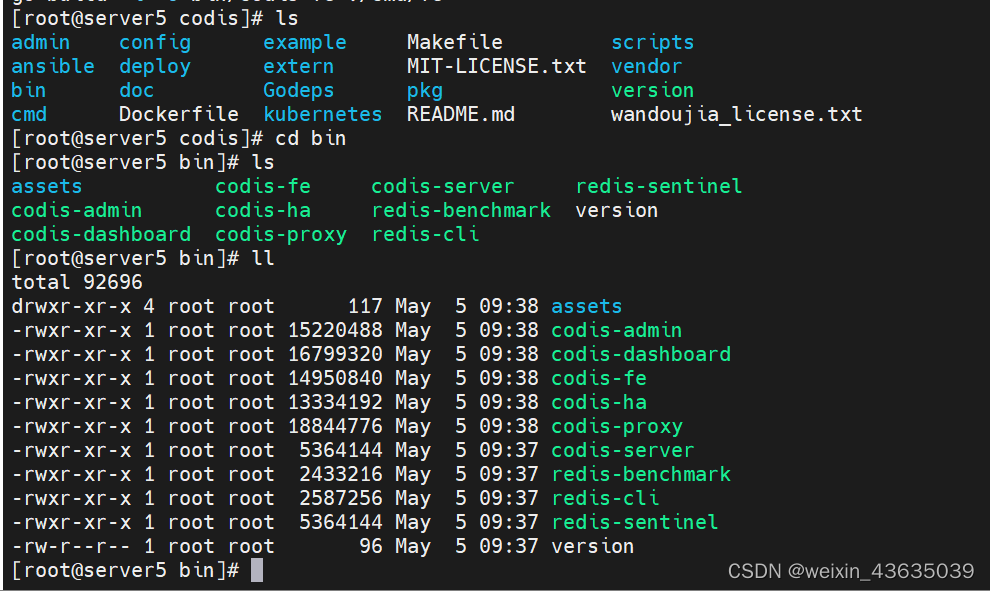This screenshot has width=990, height=591.
Task: Click file size '16799320' of codis-dashboard
Action: pyautogui.click(x=335, y=354)
